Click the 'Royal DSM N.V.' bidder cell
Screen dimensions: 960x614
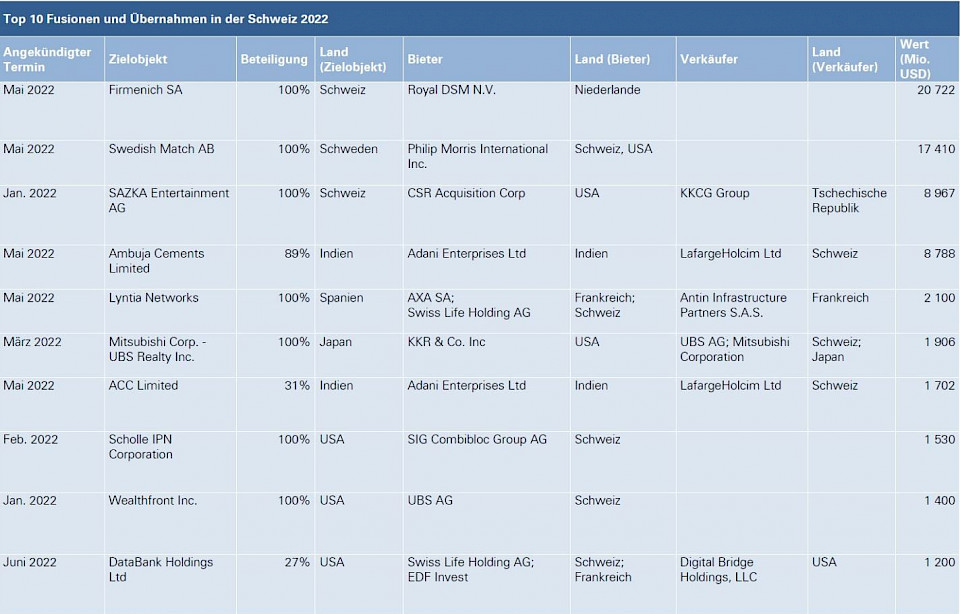[x=451, y=90]
